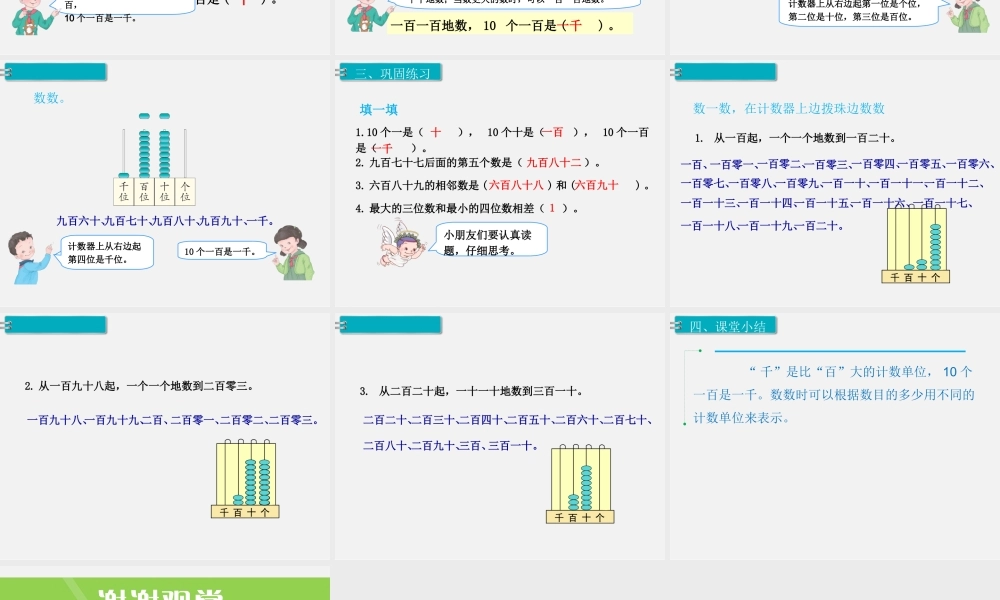Viewport: 1000px width, 600px height.
Task: Open the title banner above 从一百九十八起 slide
Action: point(55,325)
